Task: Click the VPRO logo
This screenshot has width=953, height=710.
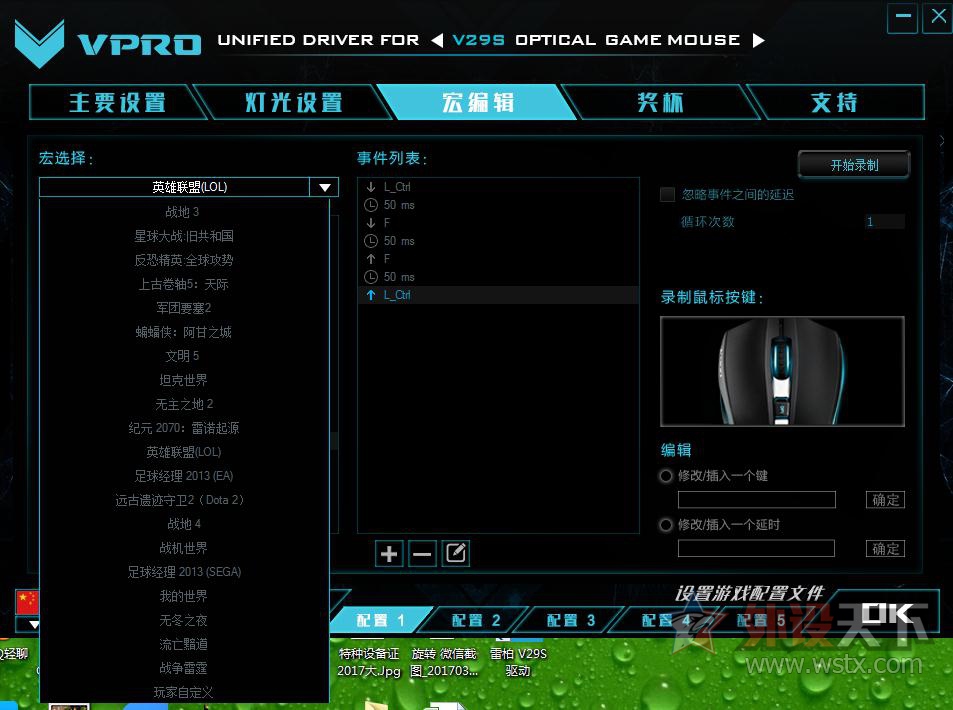Action: coord(108,43)
